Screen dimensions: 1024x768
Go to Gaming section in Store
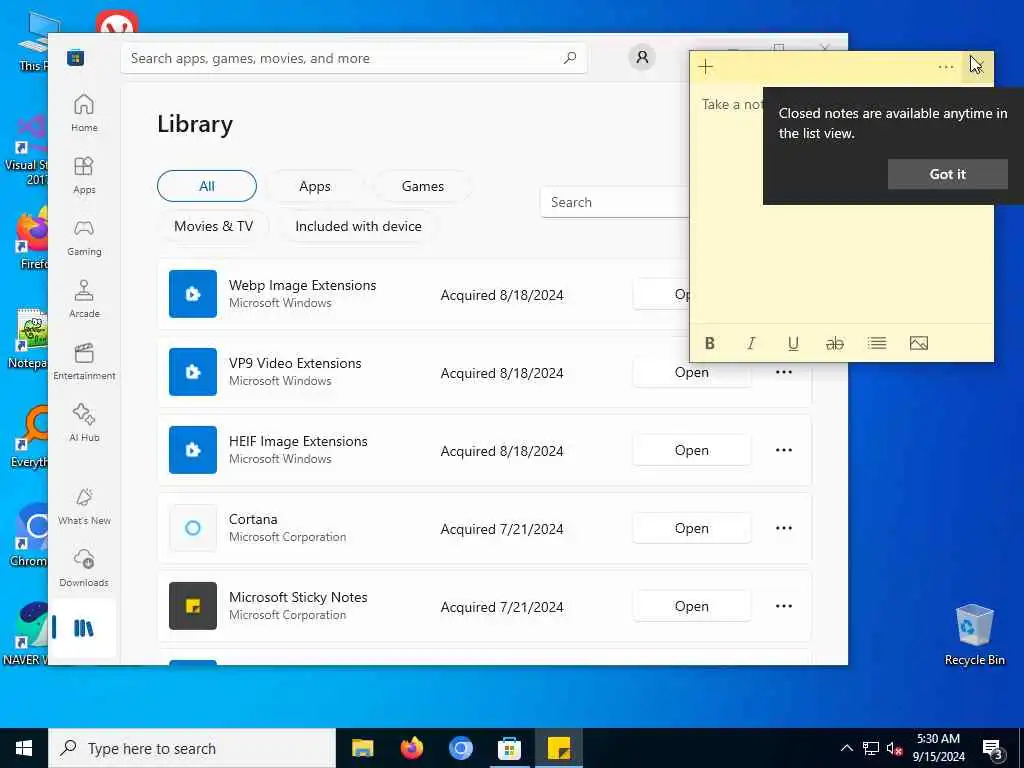pyautogui.click(x=84, y=237)
